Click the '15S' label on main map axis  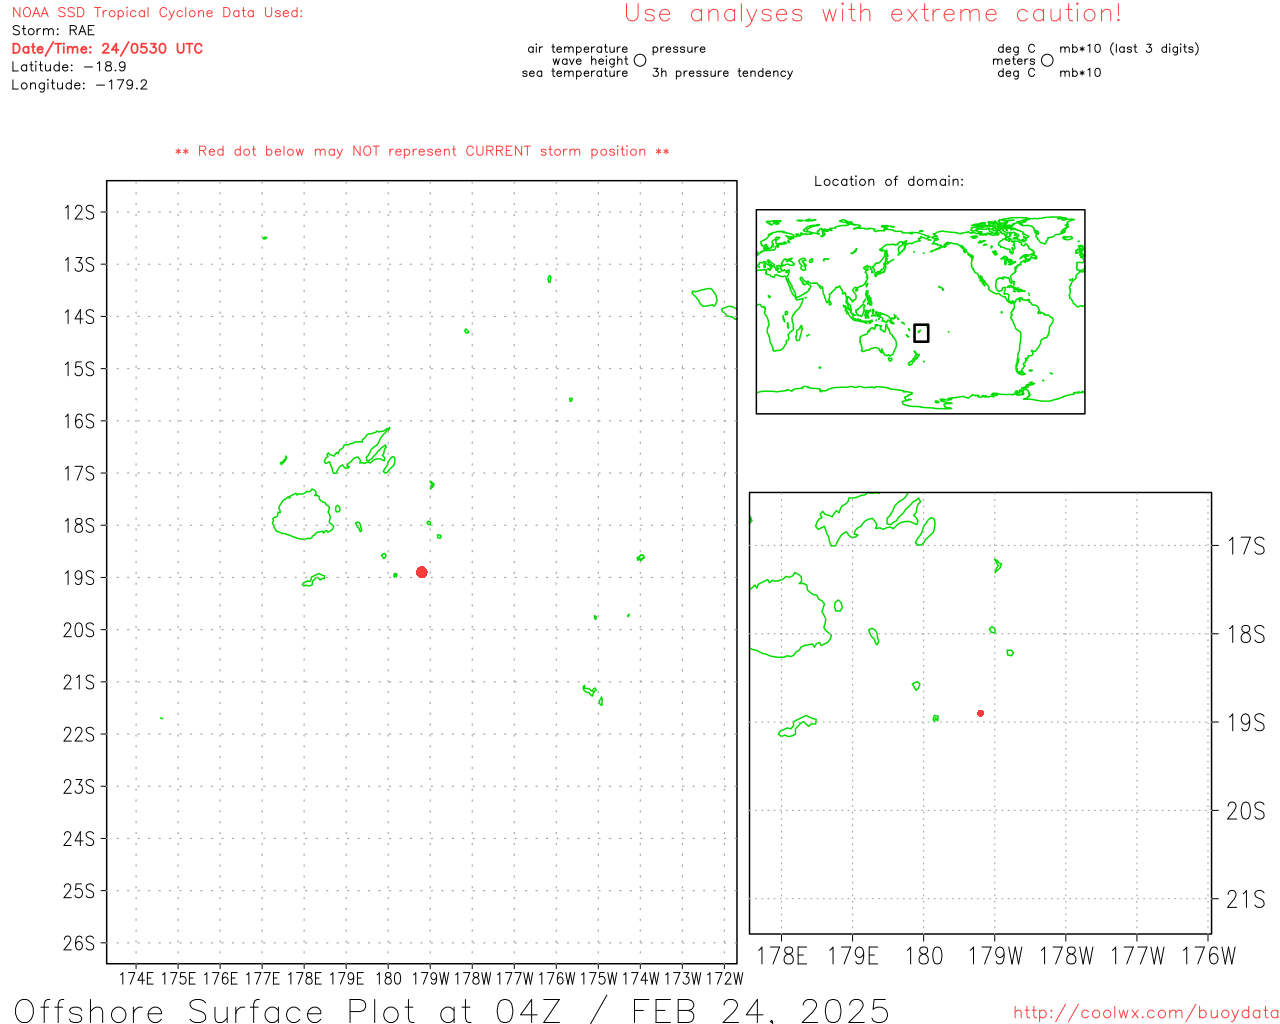pos(79,369)
